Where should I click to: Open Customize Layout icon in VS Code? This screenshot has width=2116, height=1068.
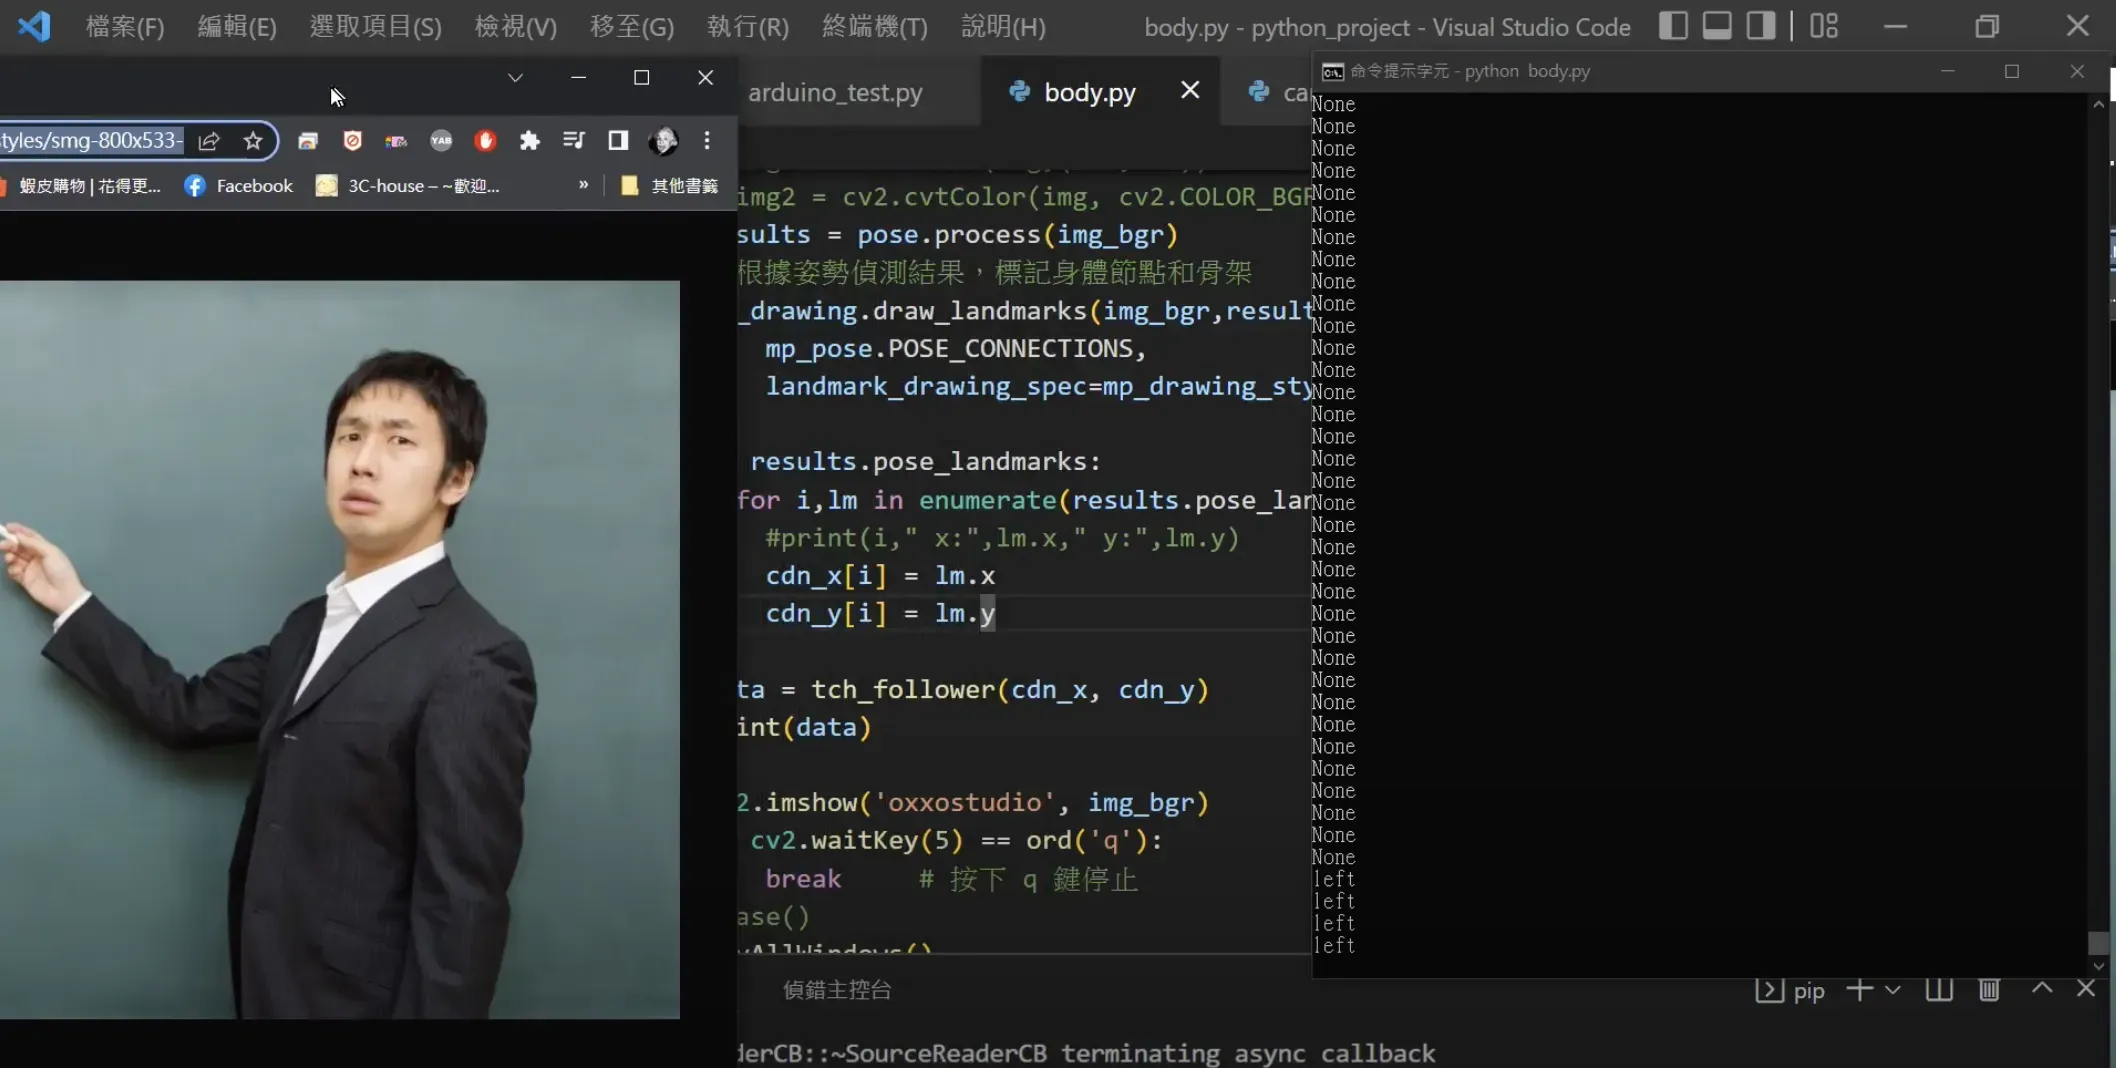[x=1824, y=25]
